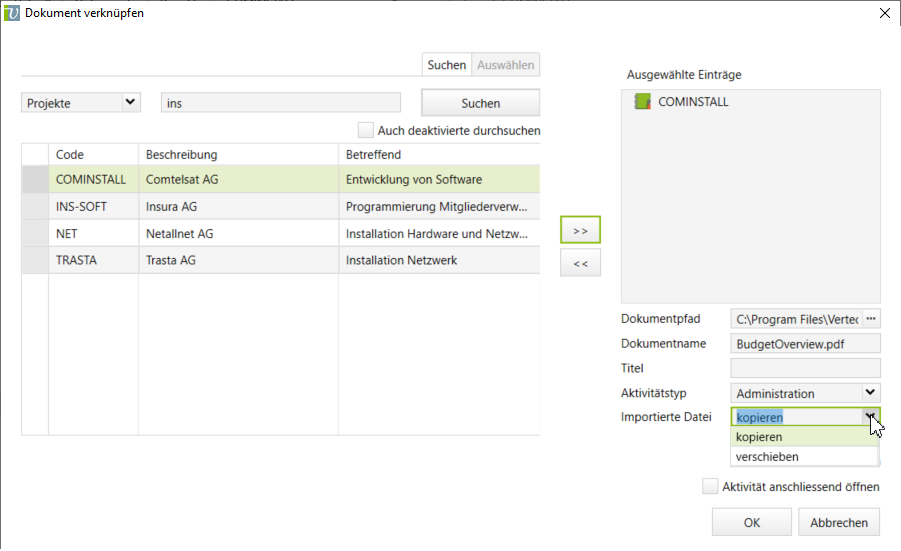
Task: Expand the Aktivitätstyp dropdown
Action: 870,393
